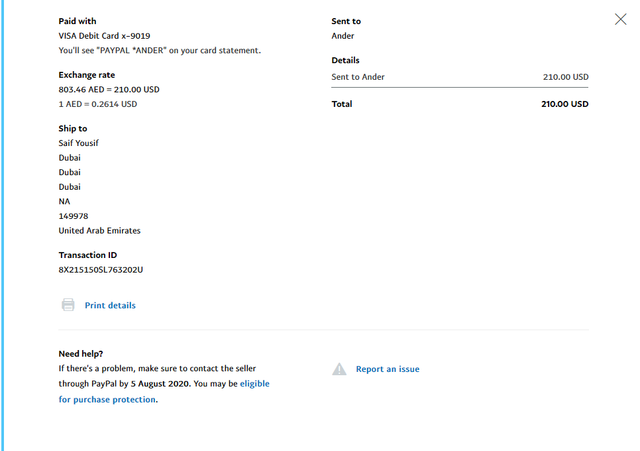
Task: Click the 5 August 2020 deadline date
Action: pos(160,384)
